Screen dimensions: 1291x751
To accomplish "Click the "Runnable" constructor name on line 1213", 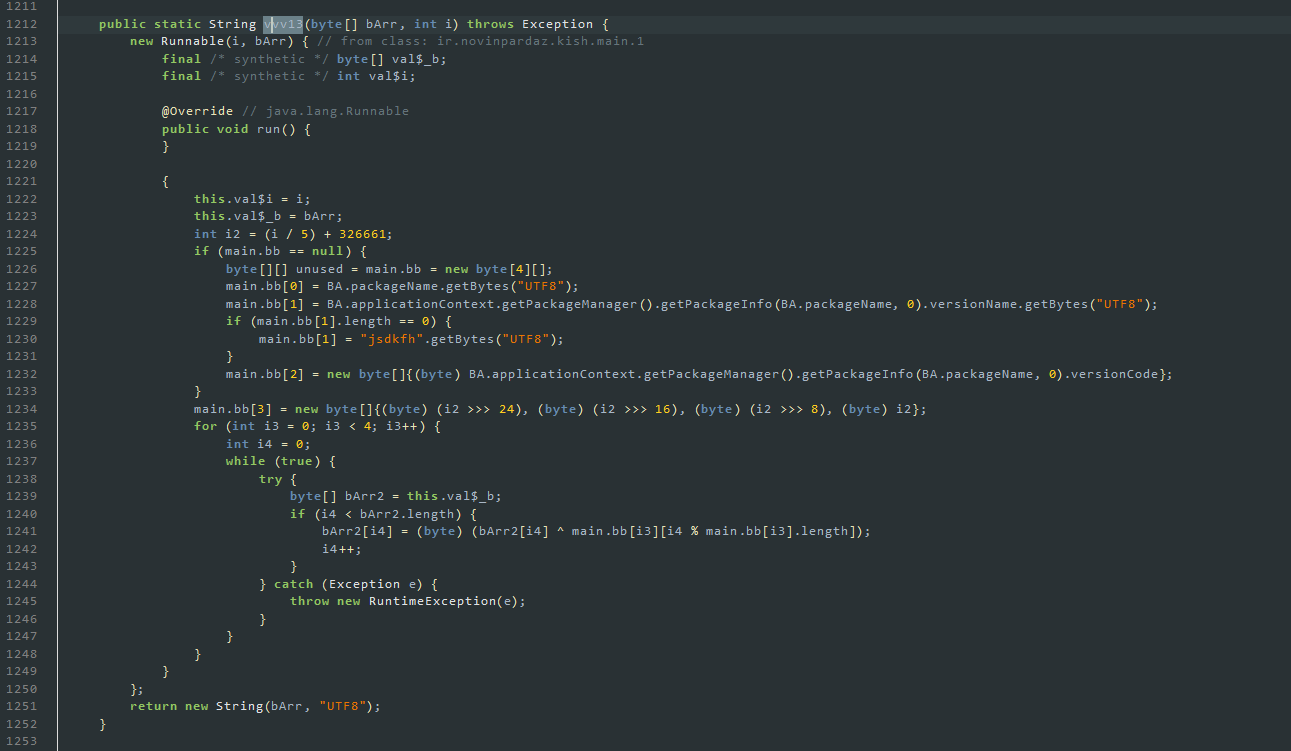I will (x=193, y=41).
